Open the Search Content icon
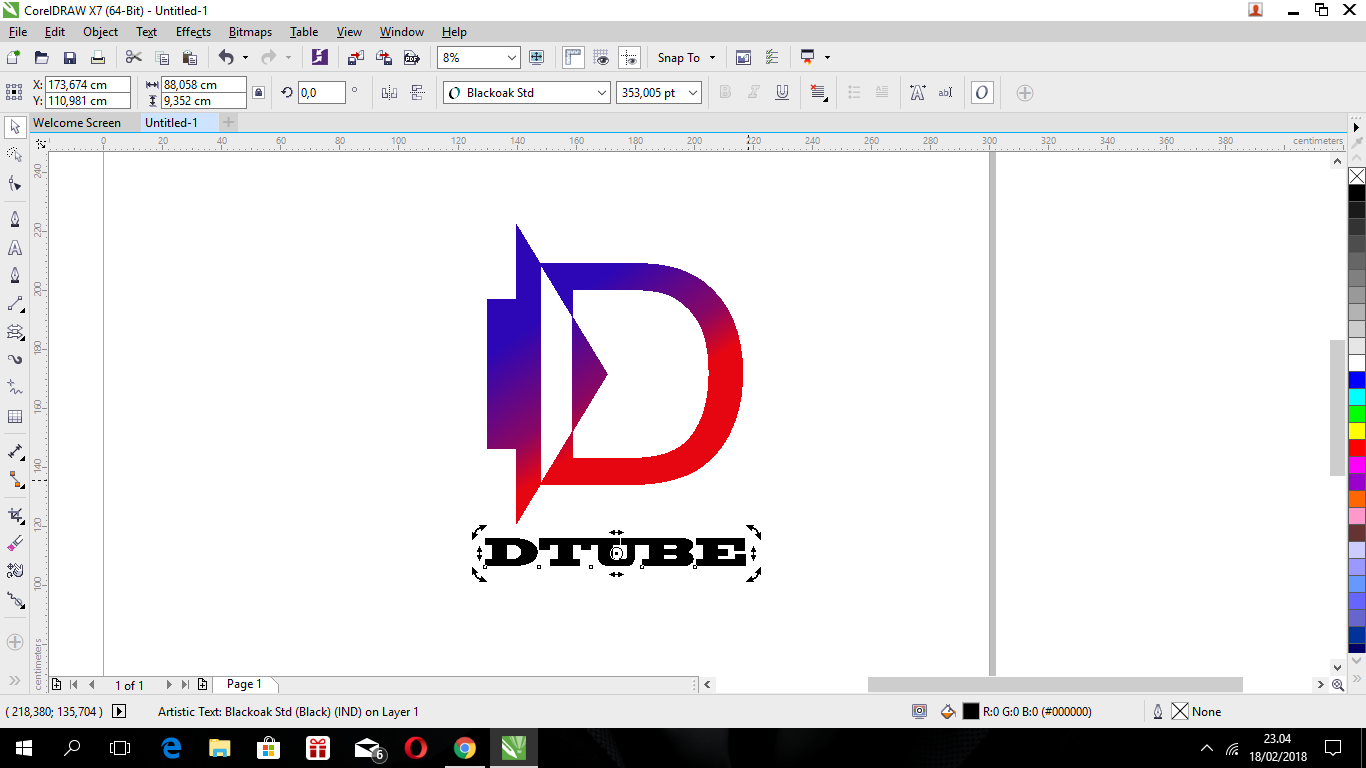 point(319,58)
